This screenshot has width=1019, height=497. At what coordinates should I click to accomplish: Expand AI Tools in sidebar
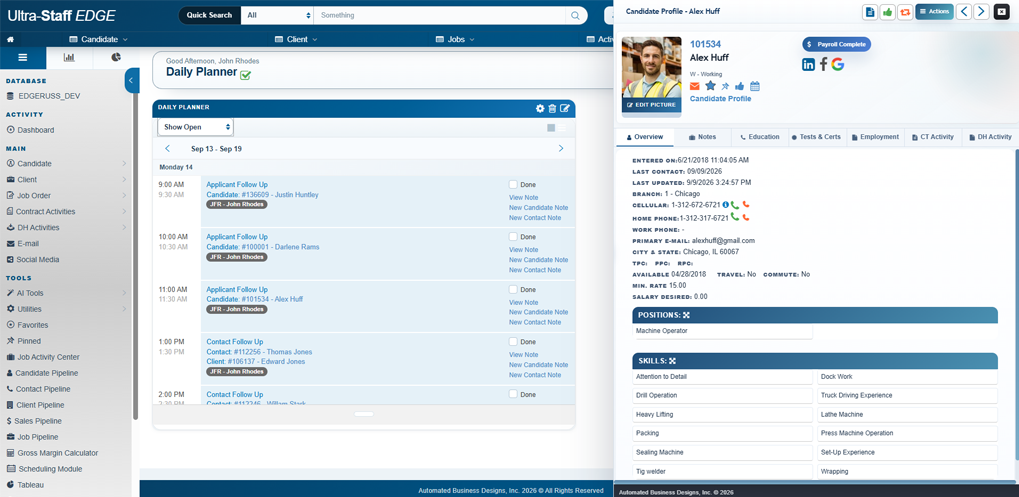(66, 293)
